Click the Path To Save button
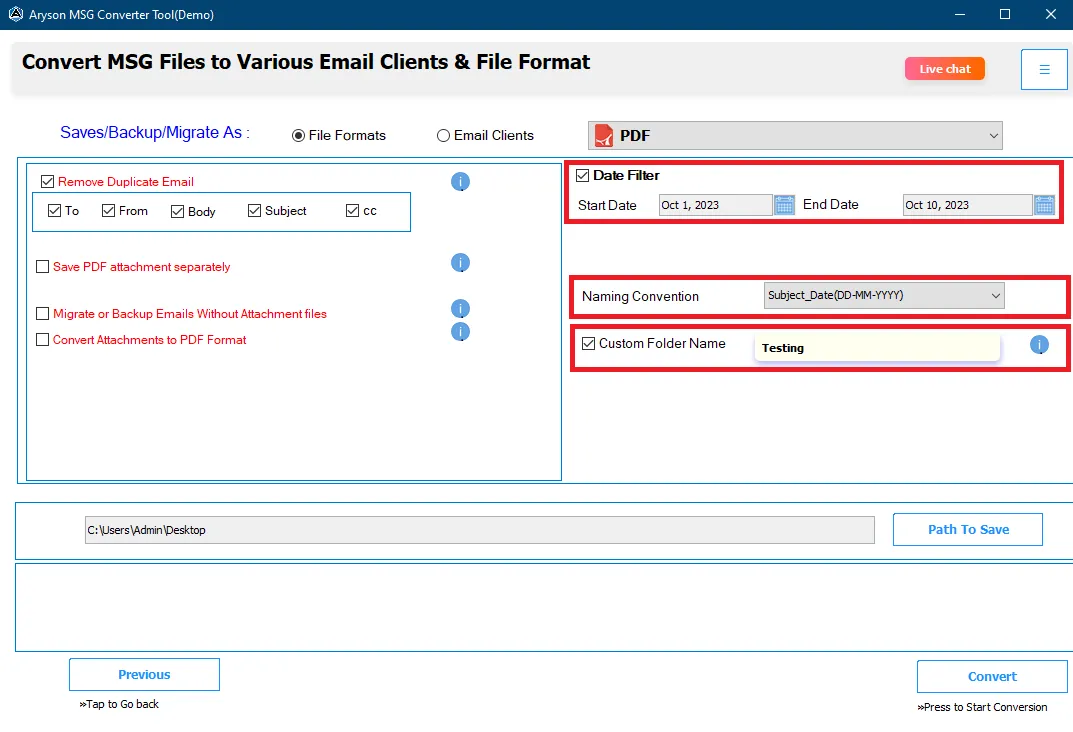 point(968,530)
